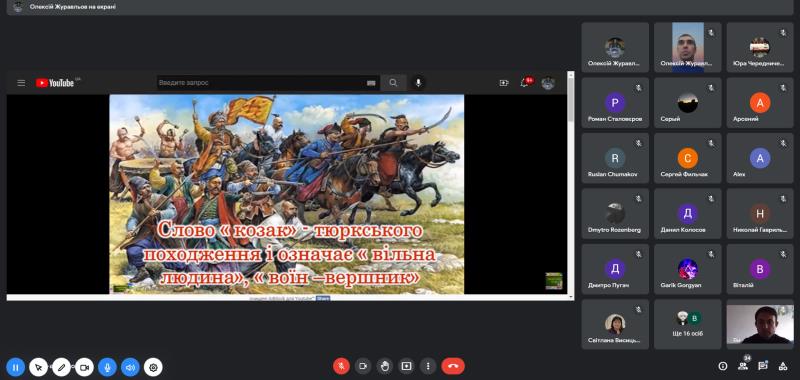Select the cursor pointer recording tool
The image size is (800, 380).
(38, 367)
